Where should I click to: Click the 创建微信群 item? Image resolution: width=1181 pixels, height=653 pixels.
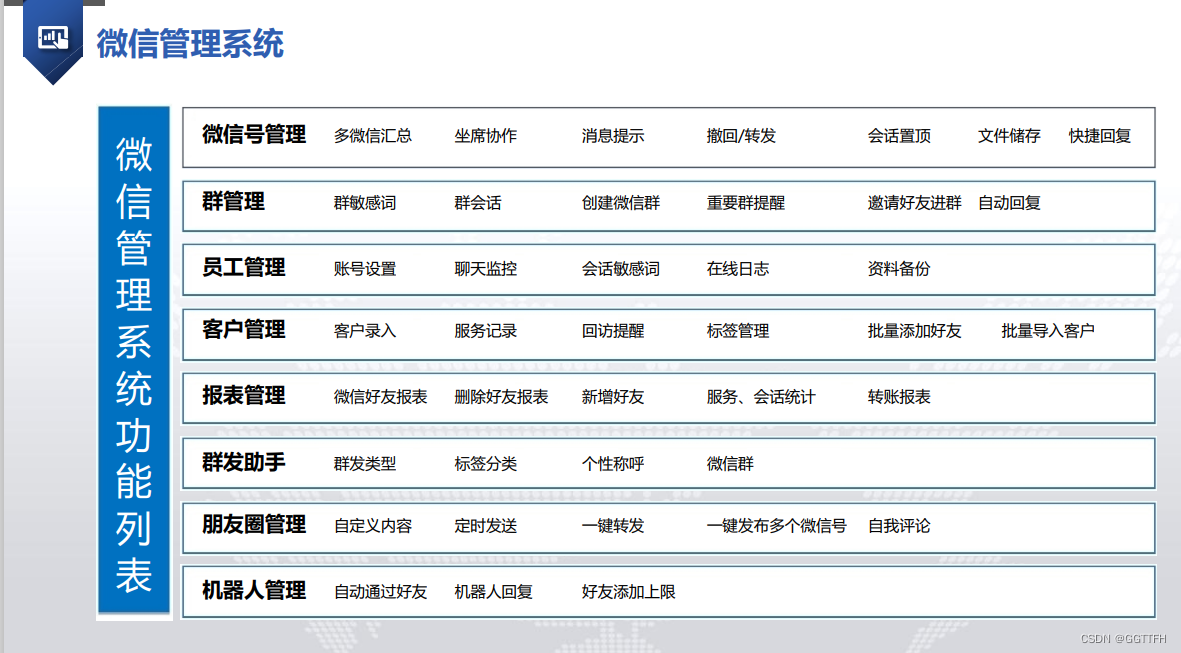click(621, 203)
